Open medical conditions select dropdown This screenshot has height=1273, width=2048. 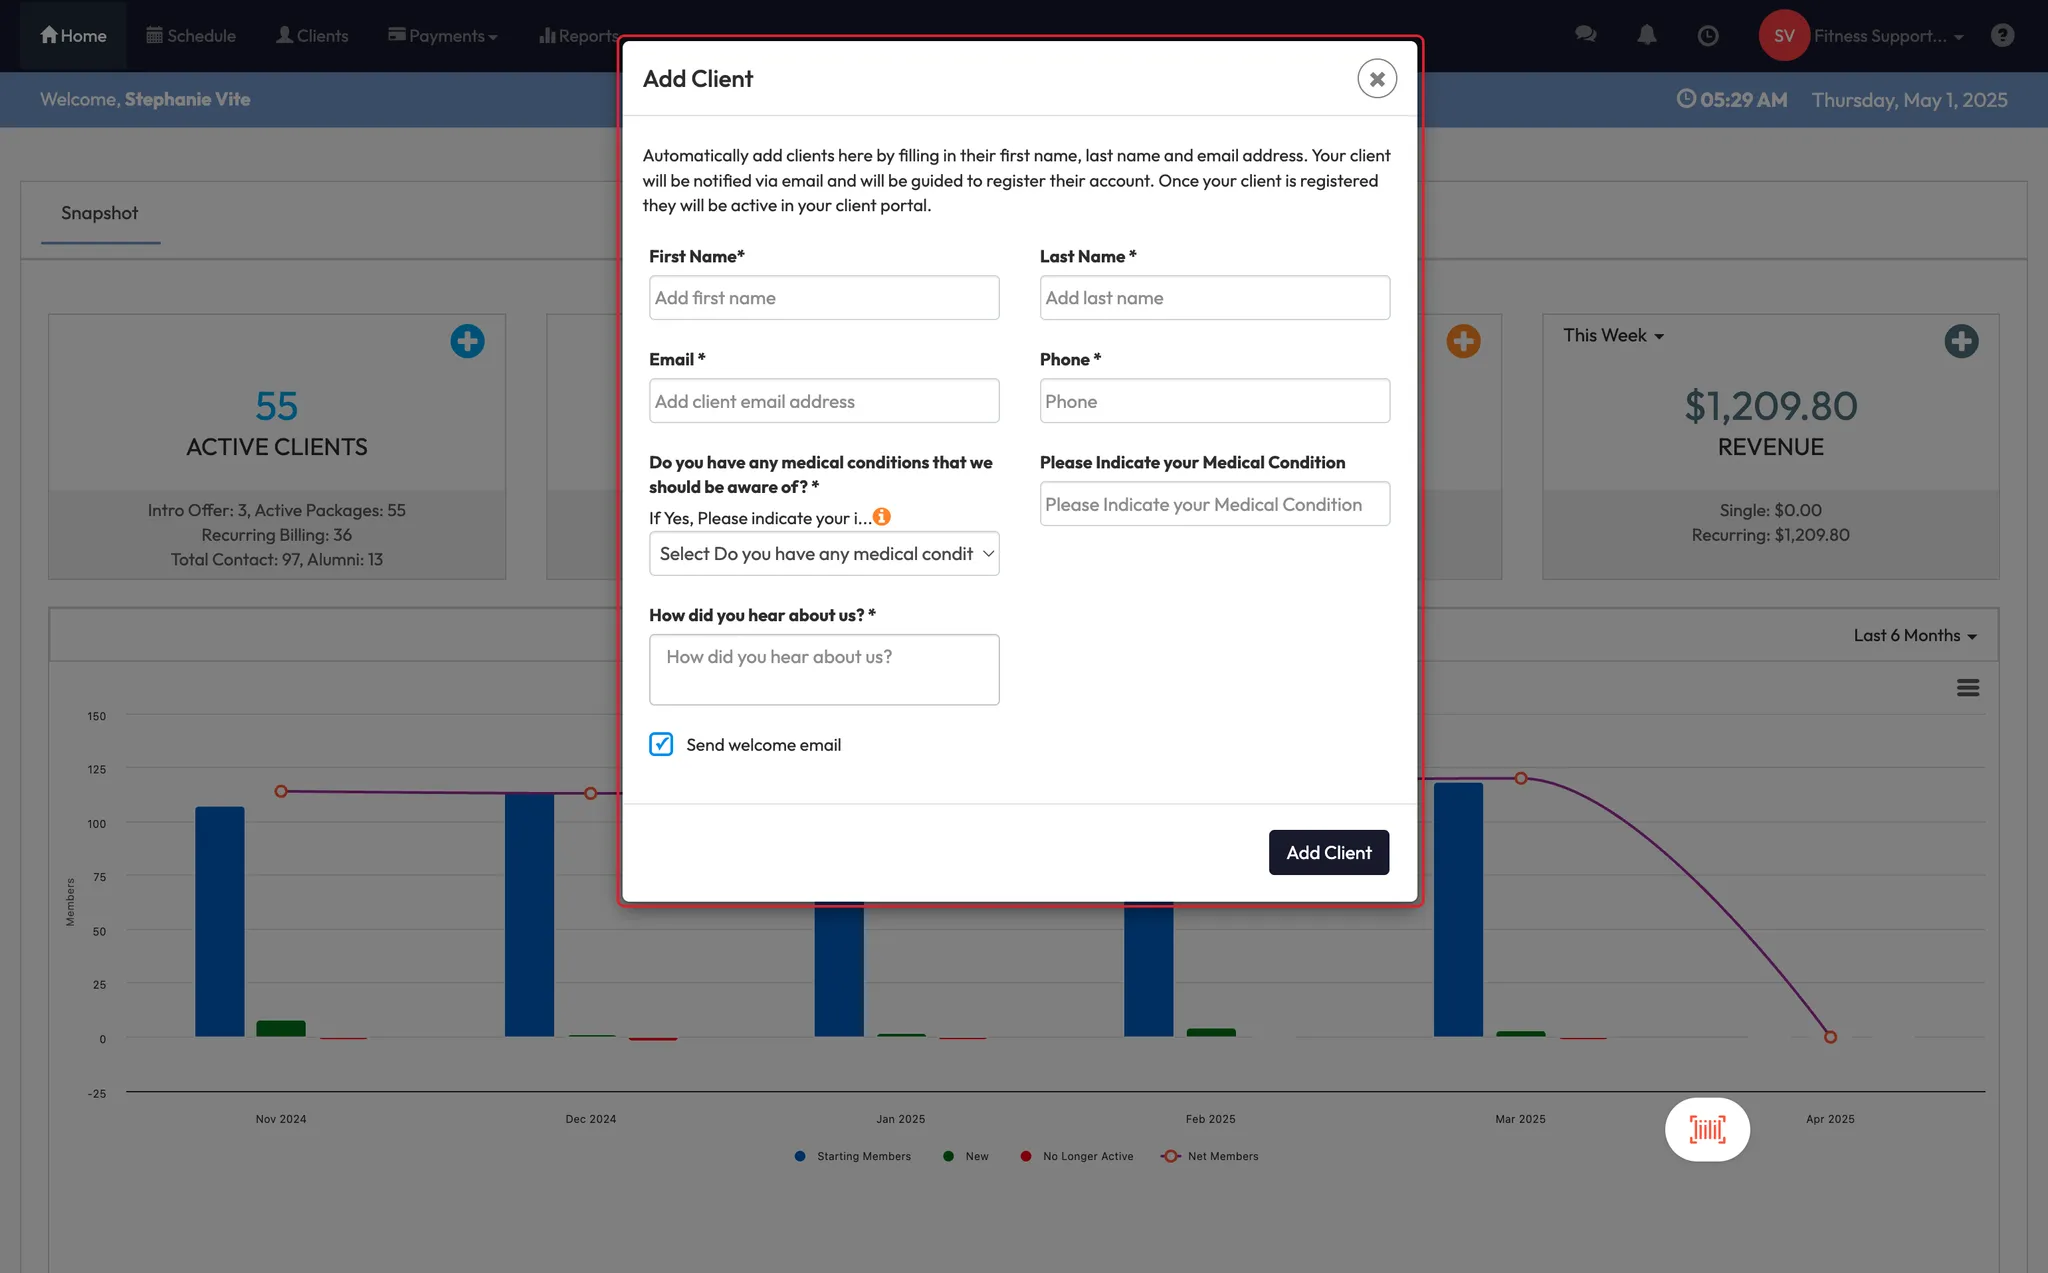point(824,554)
